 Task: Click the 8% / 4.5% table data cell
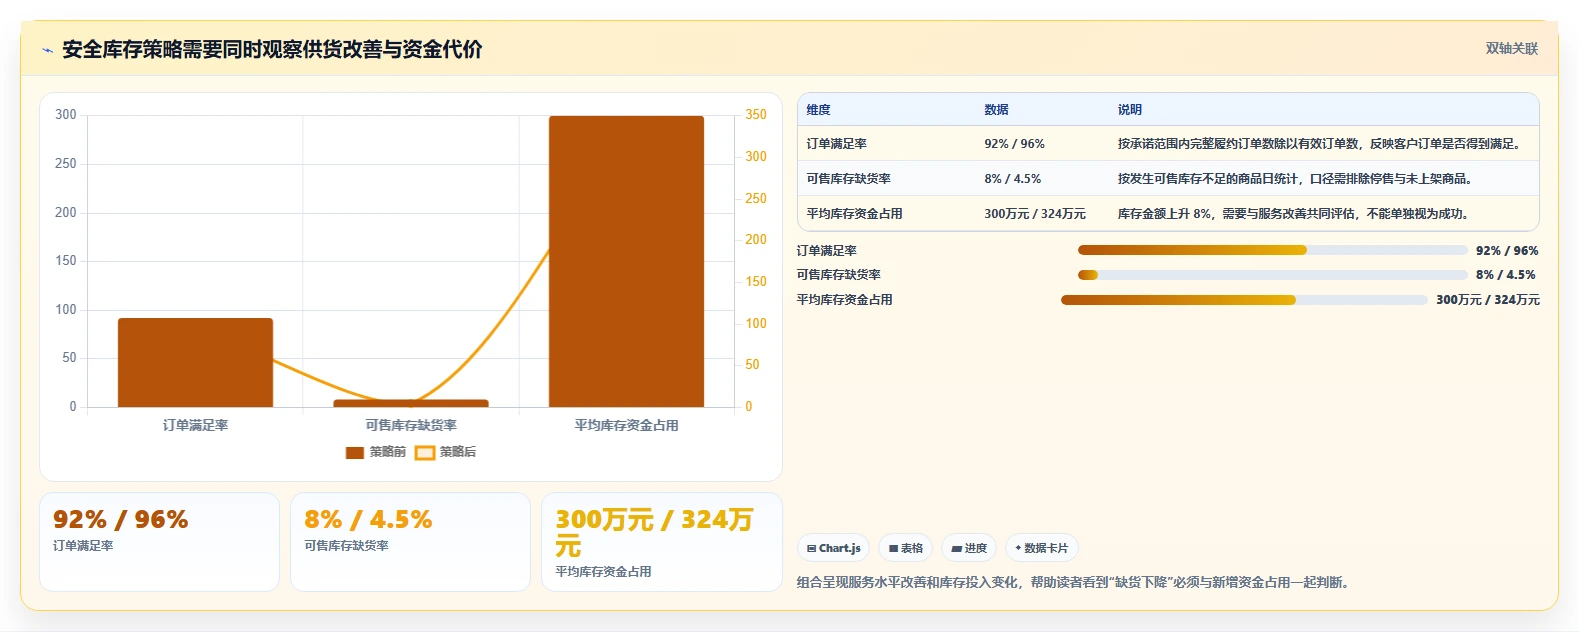pos(1012,179)
